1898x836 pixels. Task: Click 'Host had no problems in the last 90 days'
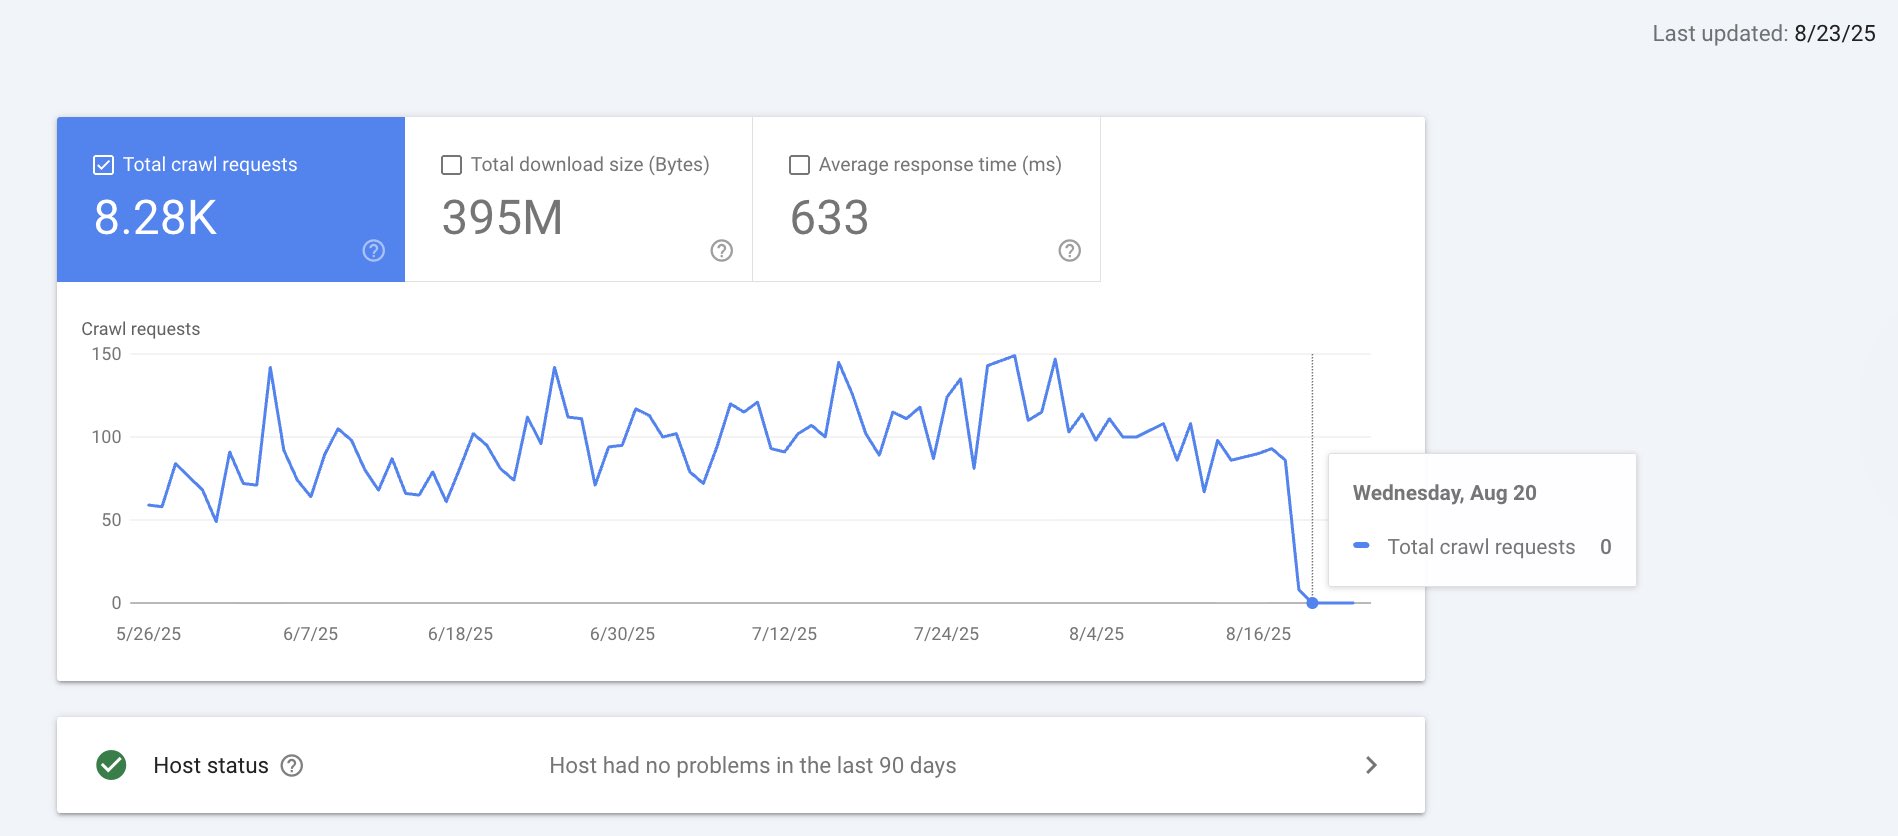click(x=752, y=766)
